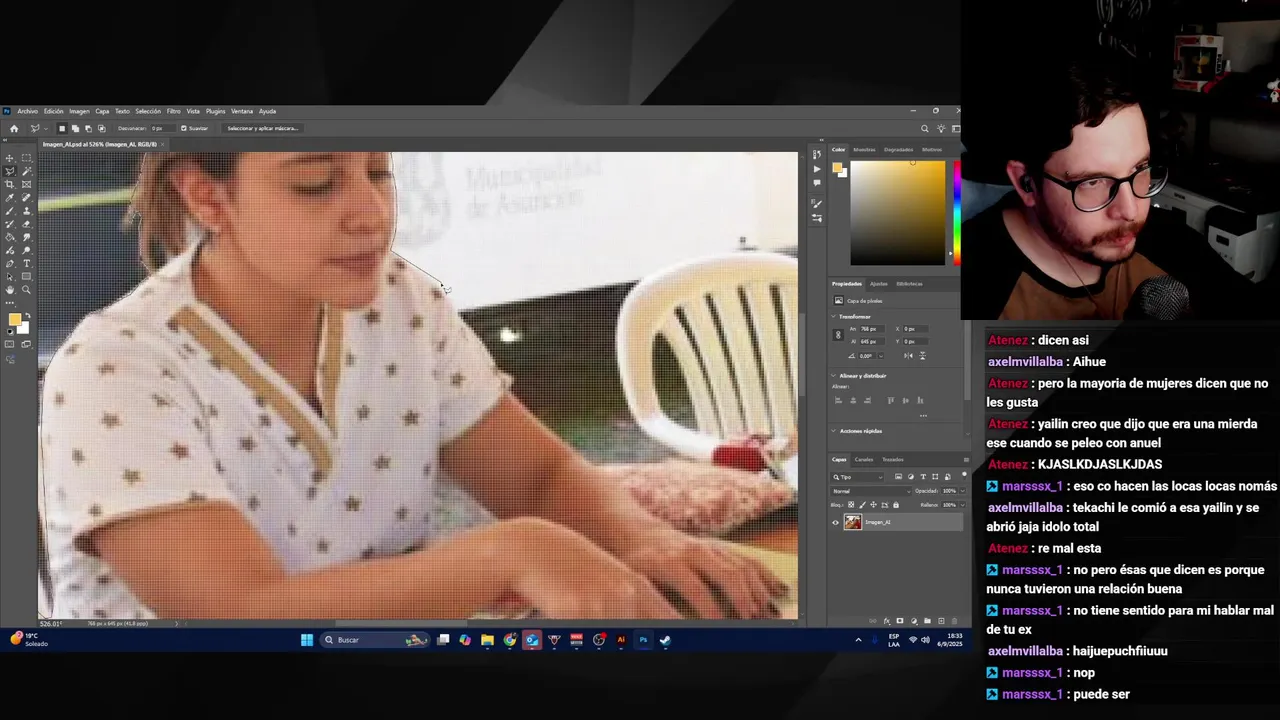Select the Smudge tool

click(26, 237)
